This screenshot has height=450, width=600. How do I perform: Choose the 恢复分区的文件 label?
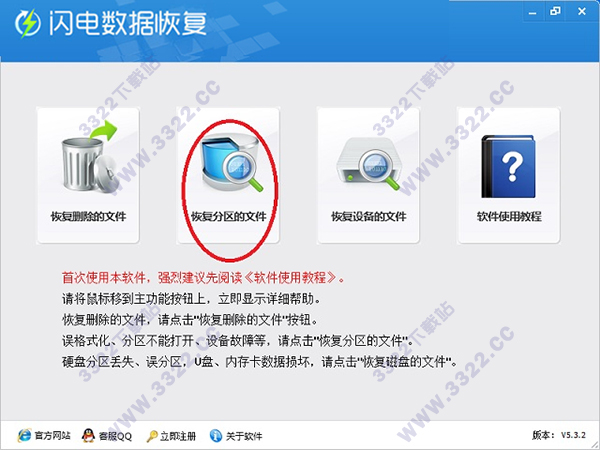coord(228,217)
